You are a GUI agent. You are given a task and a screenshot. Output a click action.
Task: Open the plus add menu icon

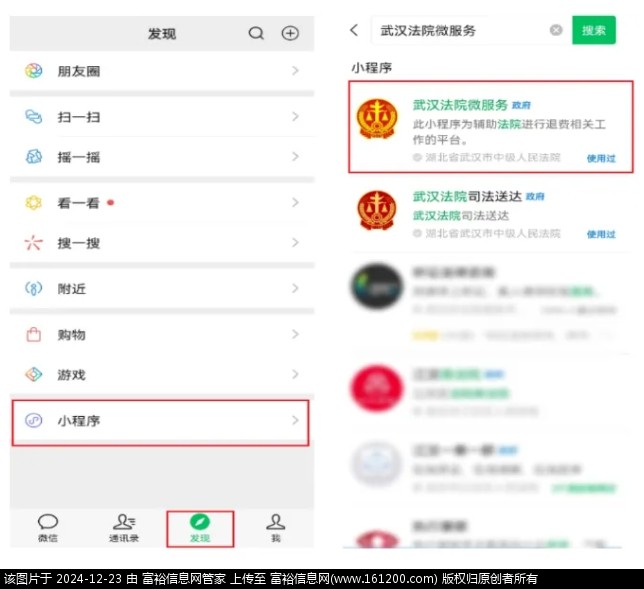(290, 33)
